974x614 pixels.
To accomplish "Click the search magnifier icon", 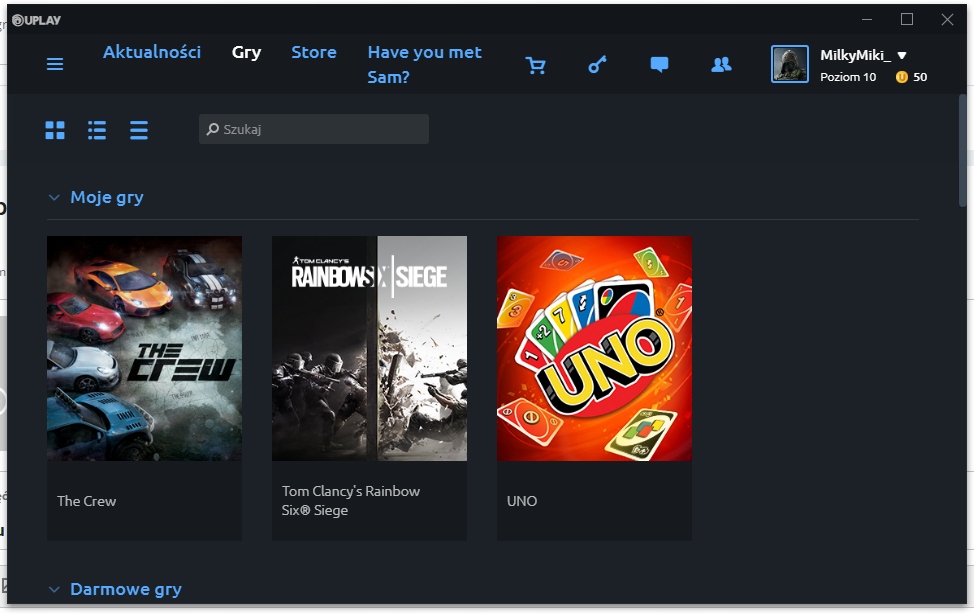I will pyautogui.click(x=212, y=129).
